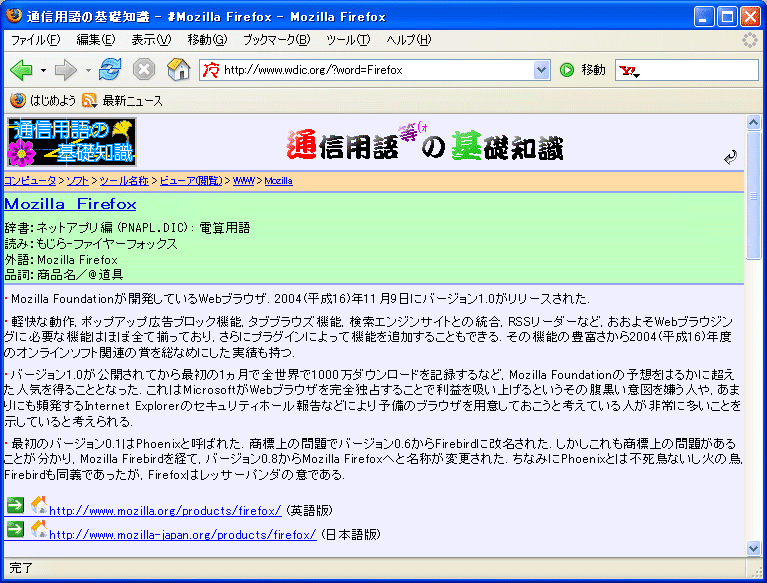The width and height of the screenshot is (767, 583).
Task: Follow the ビューア(閲覧) breadcrumb link
Action: tap(191, 180)
